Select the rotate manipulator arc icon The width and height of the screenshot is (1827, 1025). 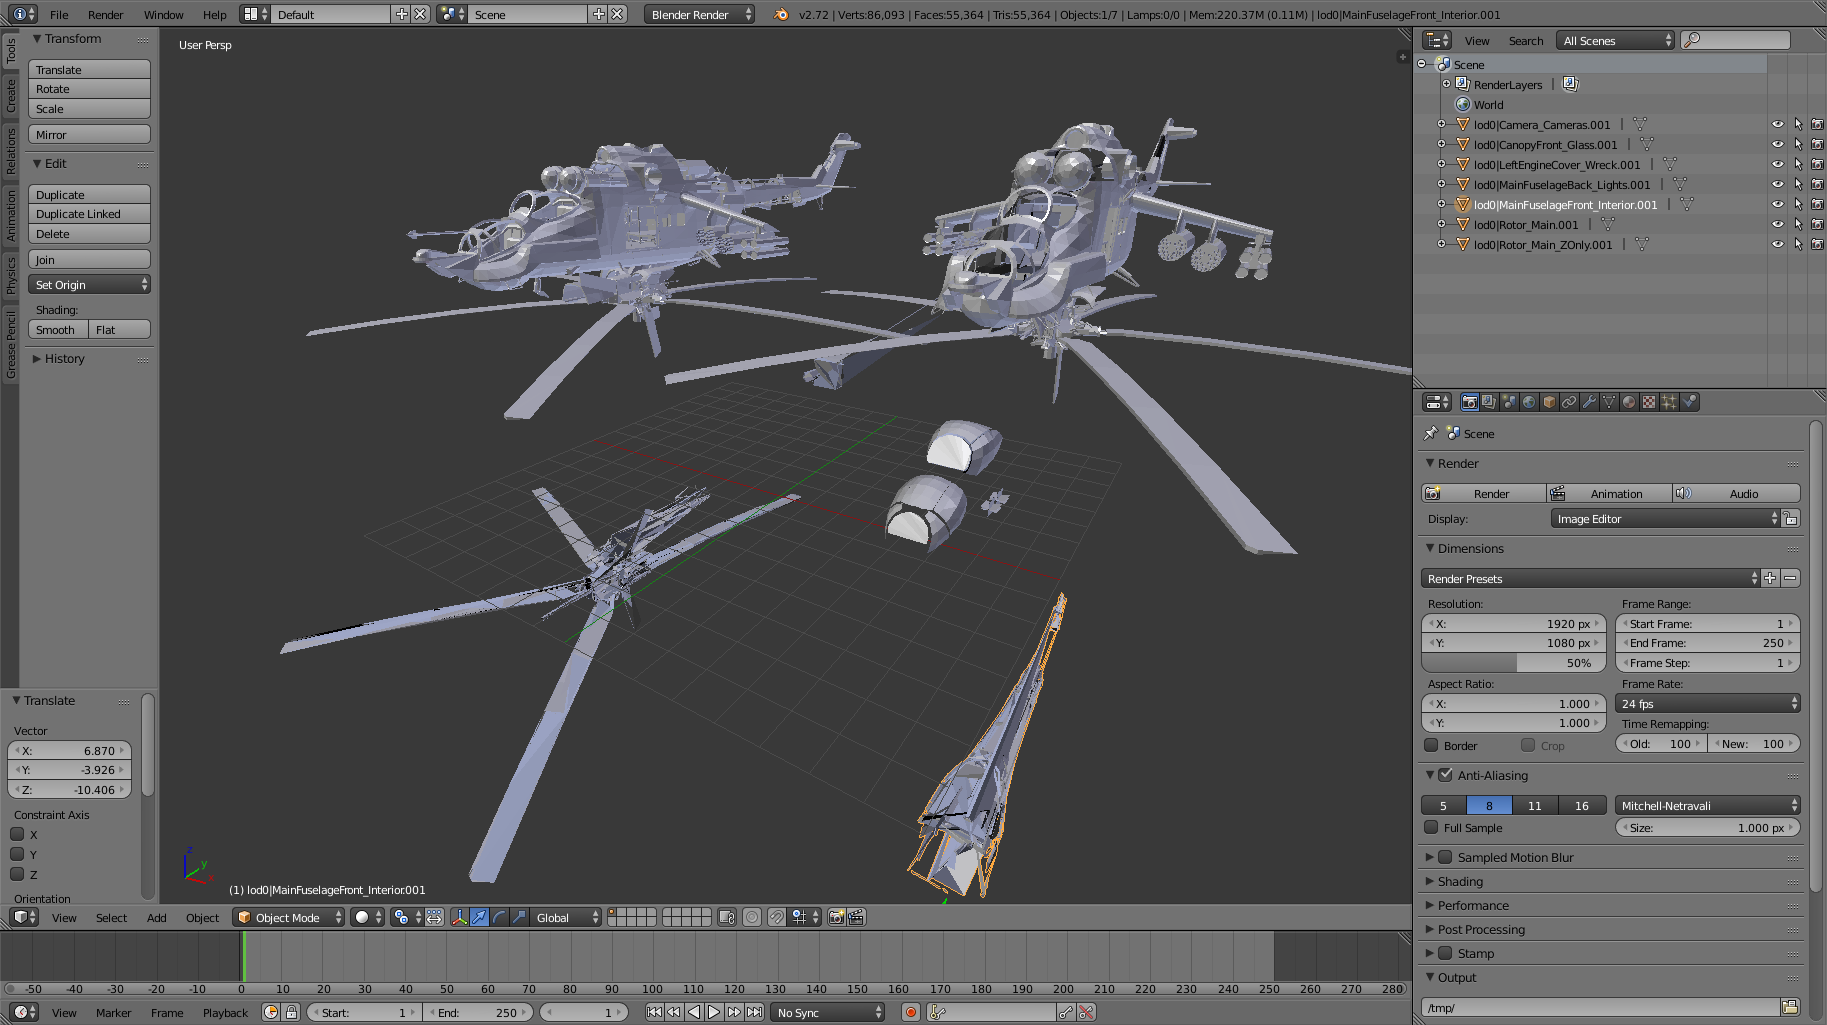click(x=499, y=917)
